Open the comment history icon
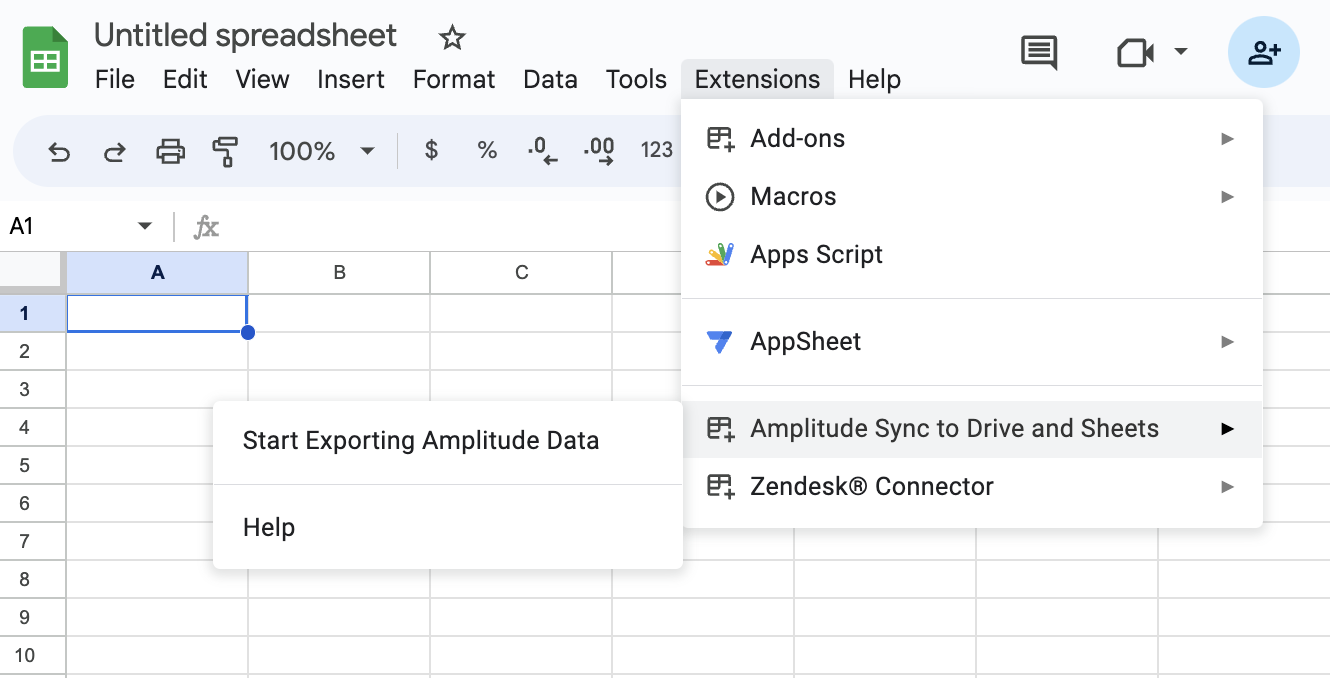Image resolution: width=1330 pixels, height=678 pixels. tap(1038, 52)
